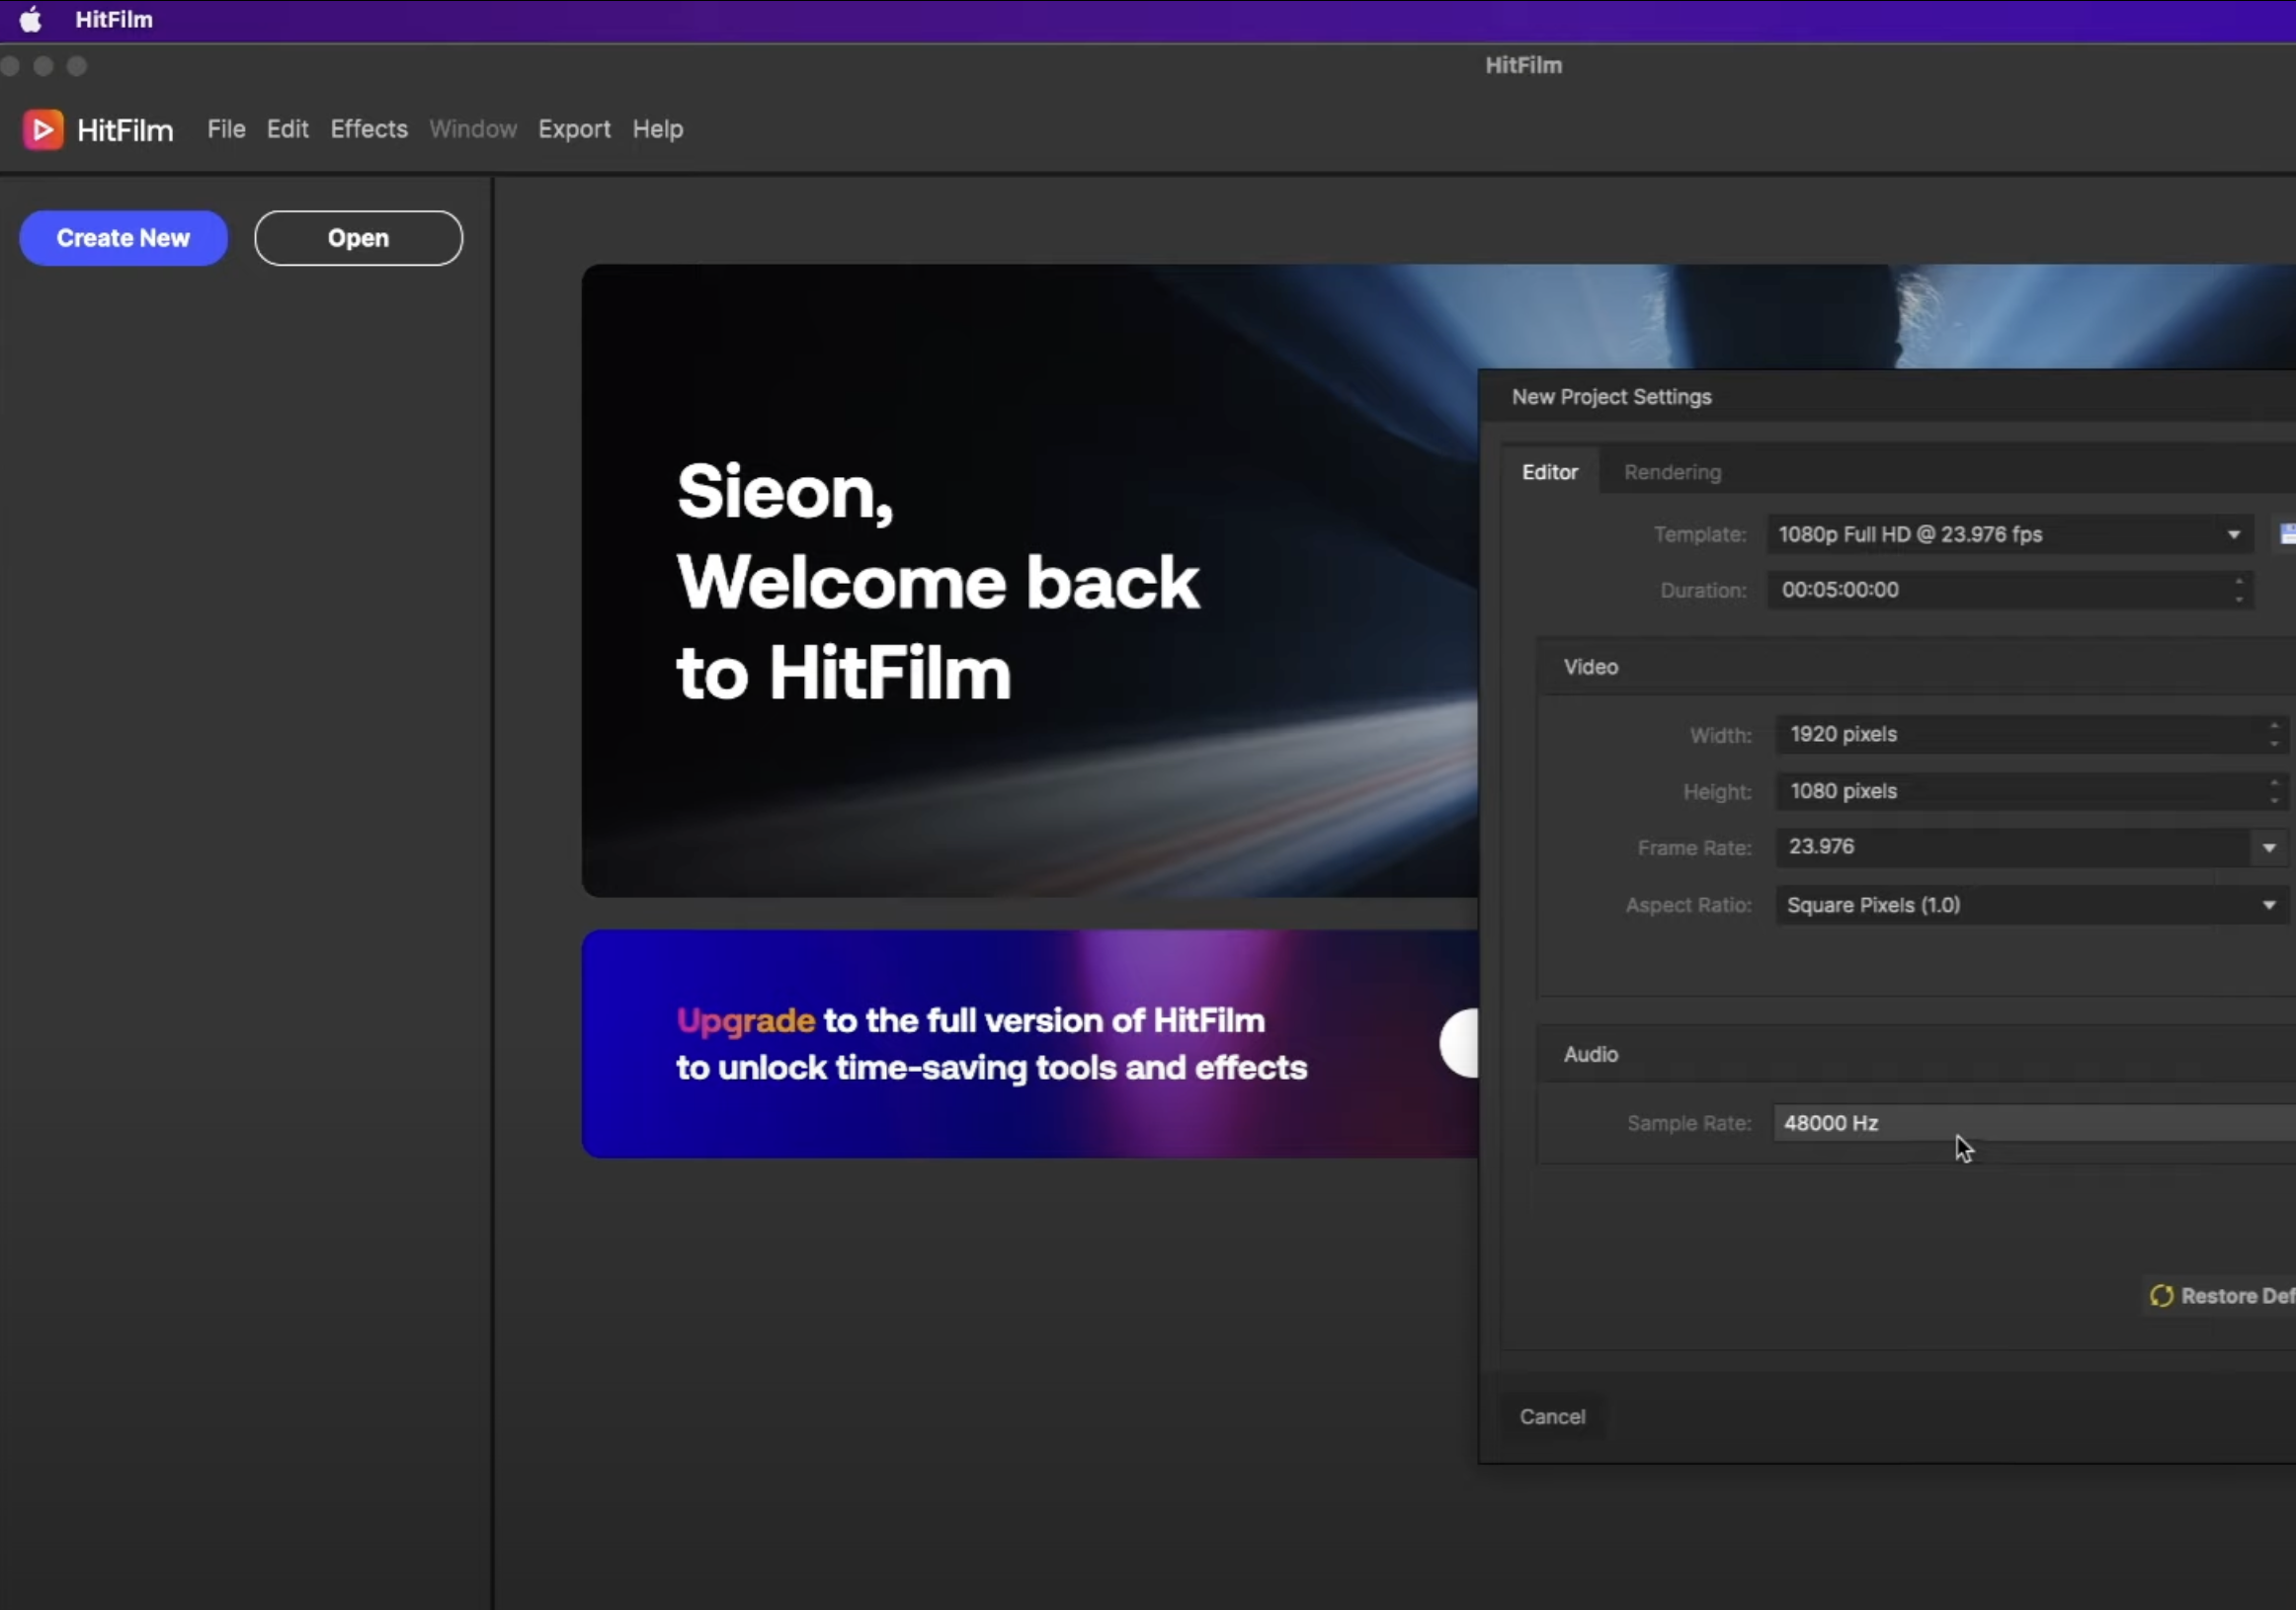2296x1610 pixels.
Task: Open the File menu
Action: pyautogui.click(x=226, y=129)
